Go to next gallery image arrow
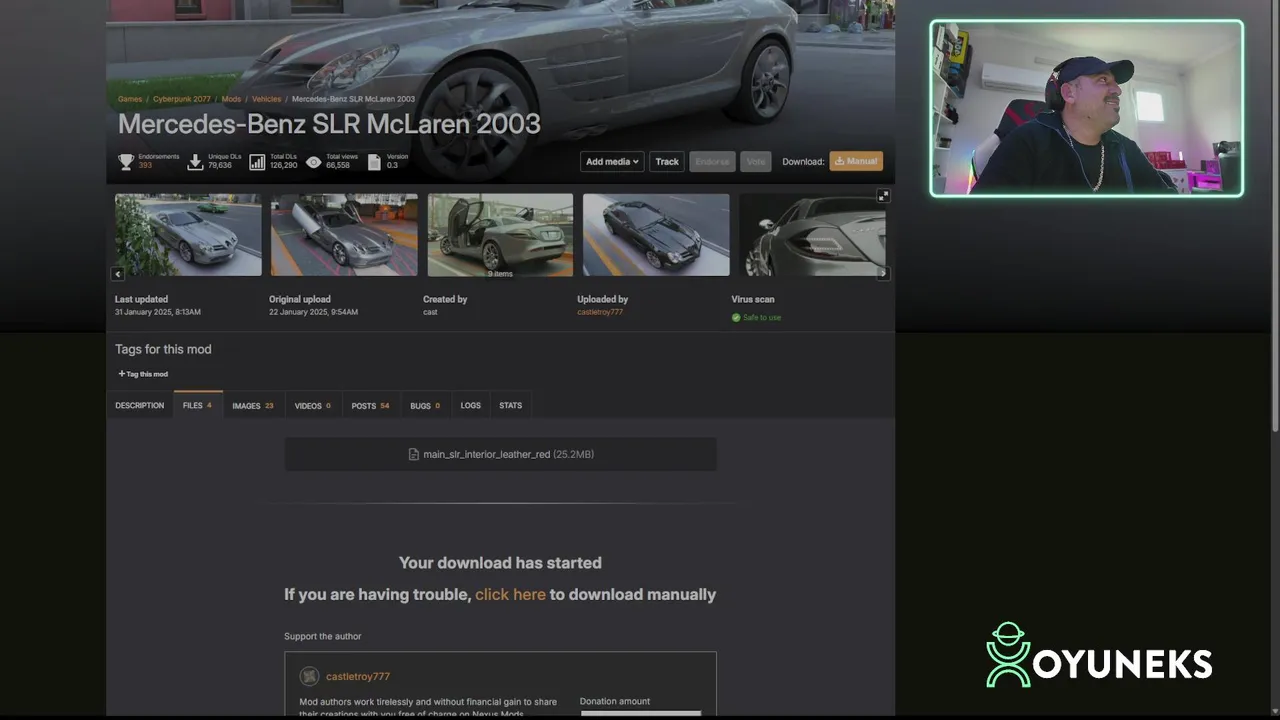Screen dimensions: 1280x720 click(x=883, y=273)
